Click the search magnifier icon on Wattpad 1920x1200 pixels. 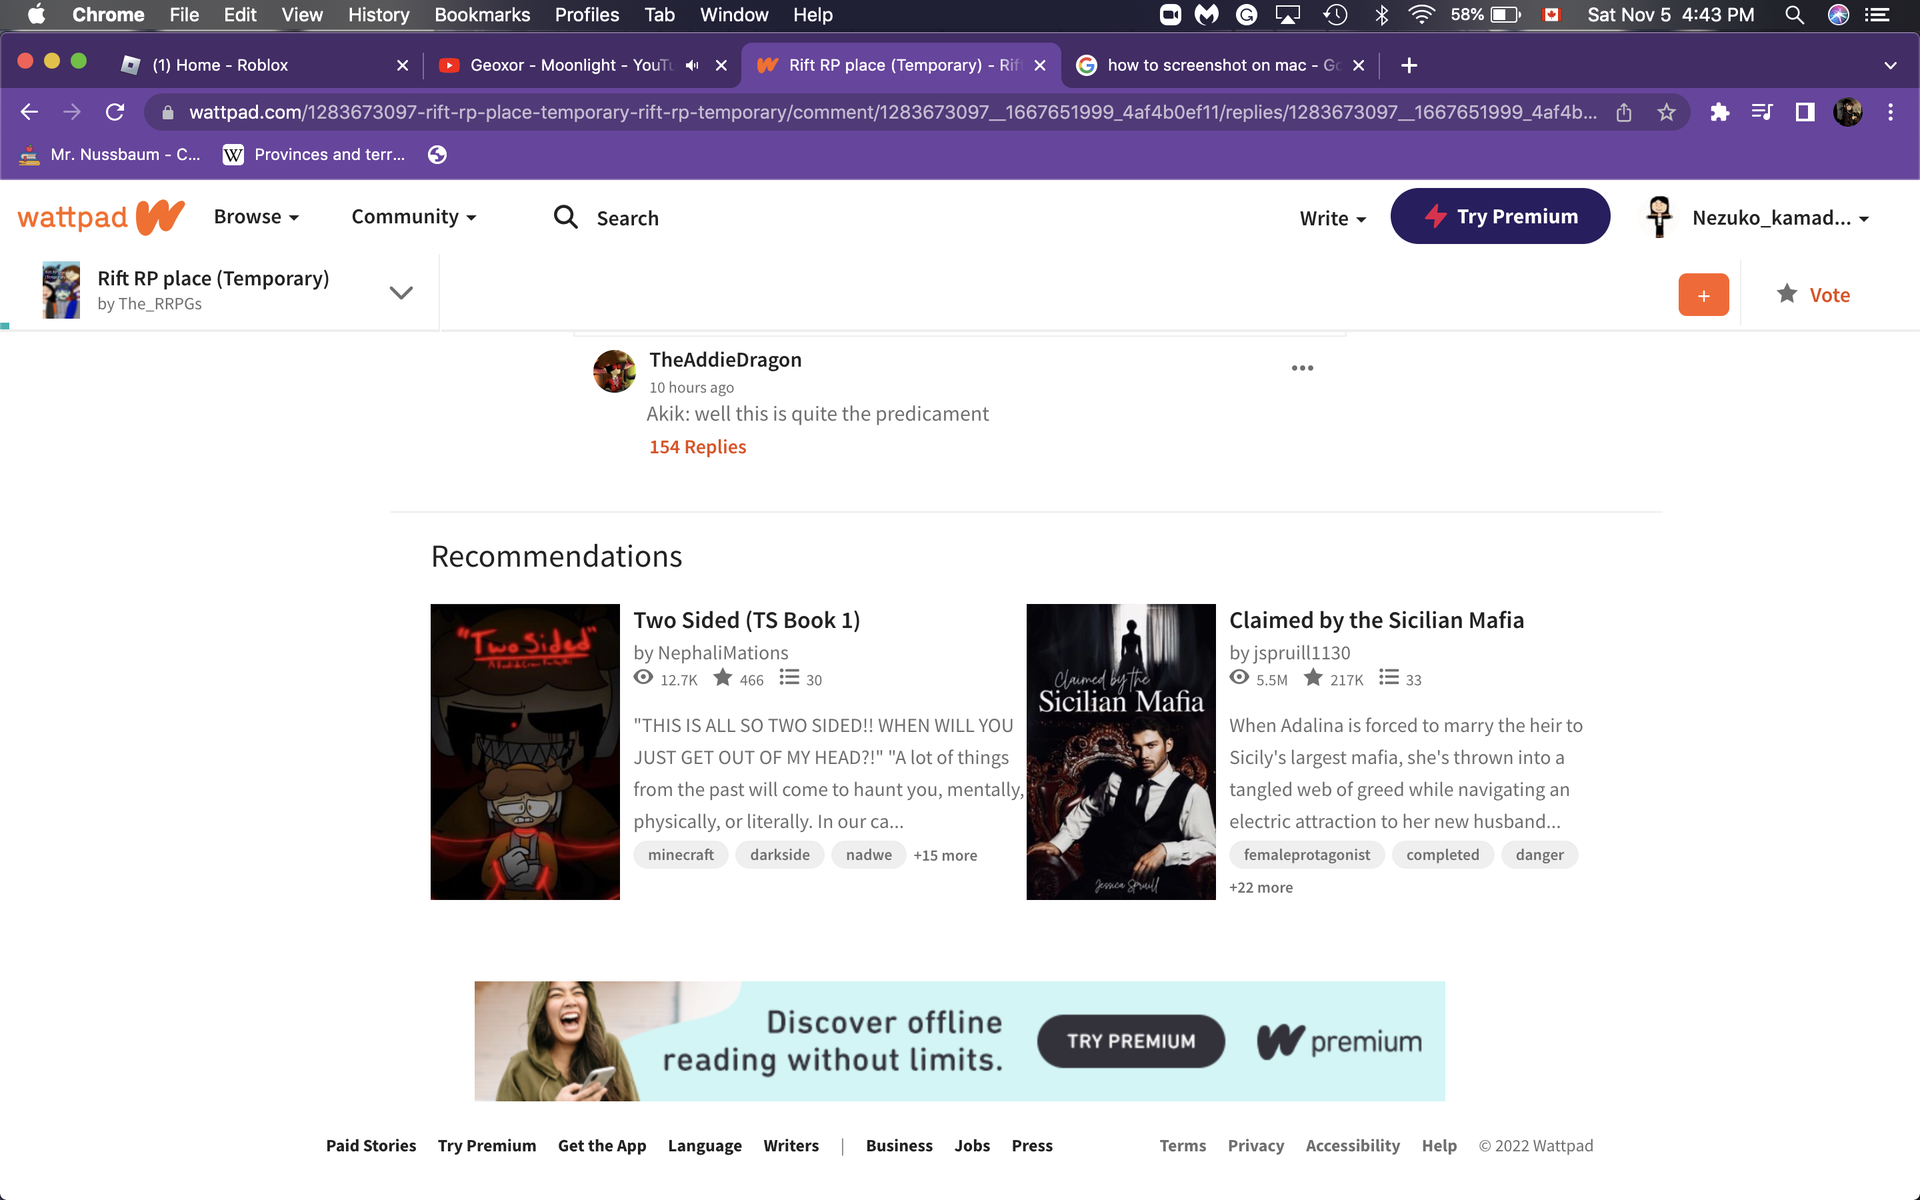click(566, 217)
